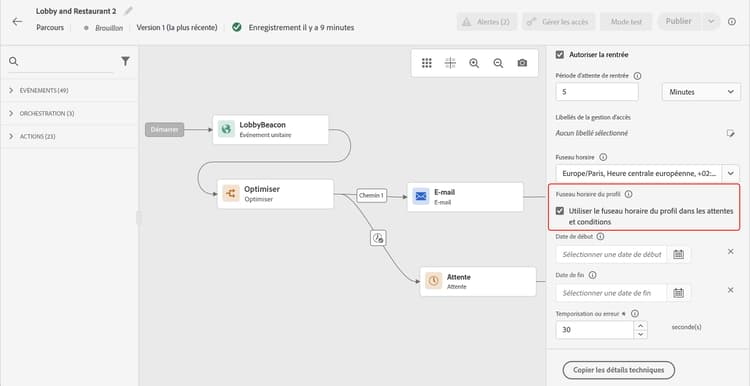Image resolution: width=750 pixels, height=386 pixels.
Task: Clear the end date with X
Action: (x=730, y=290)
